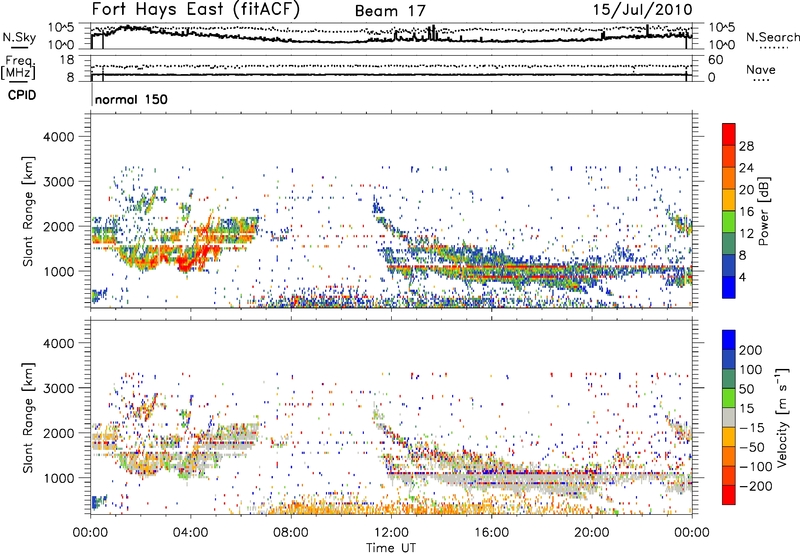Click the '18' frequency axis tick
800x554 pixels.
click(x=67, y=60)
